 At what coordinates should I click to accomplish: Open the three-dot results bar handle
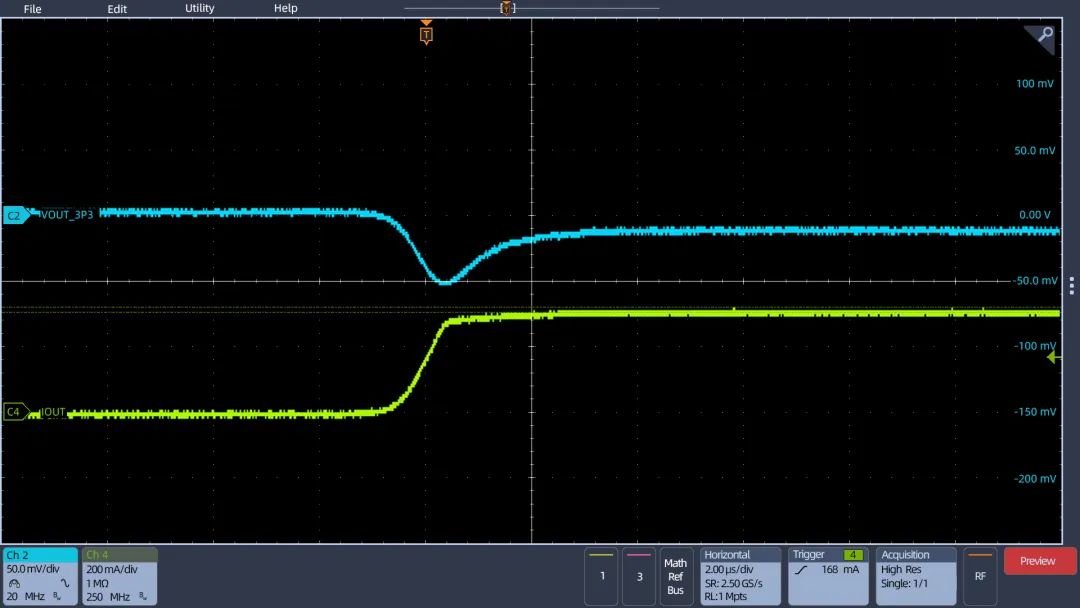click(x=1072, y=286)
